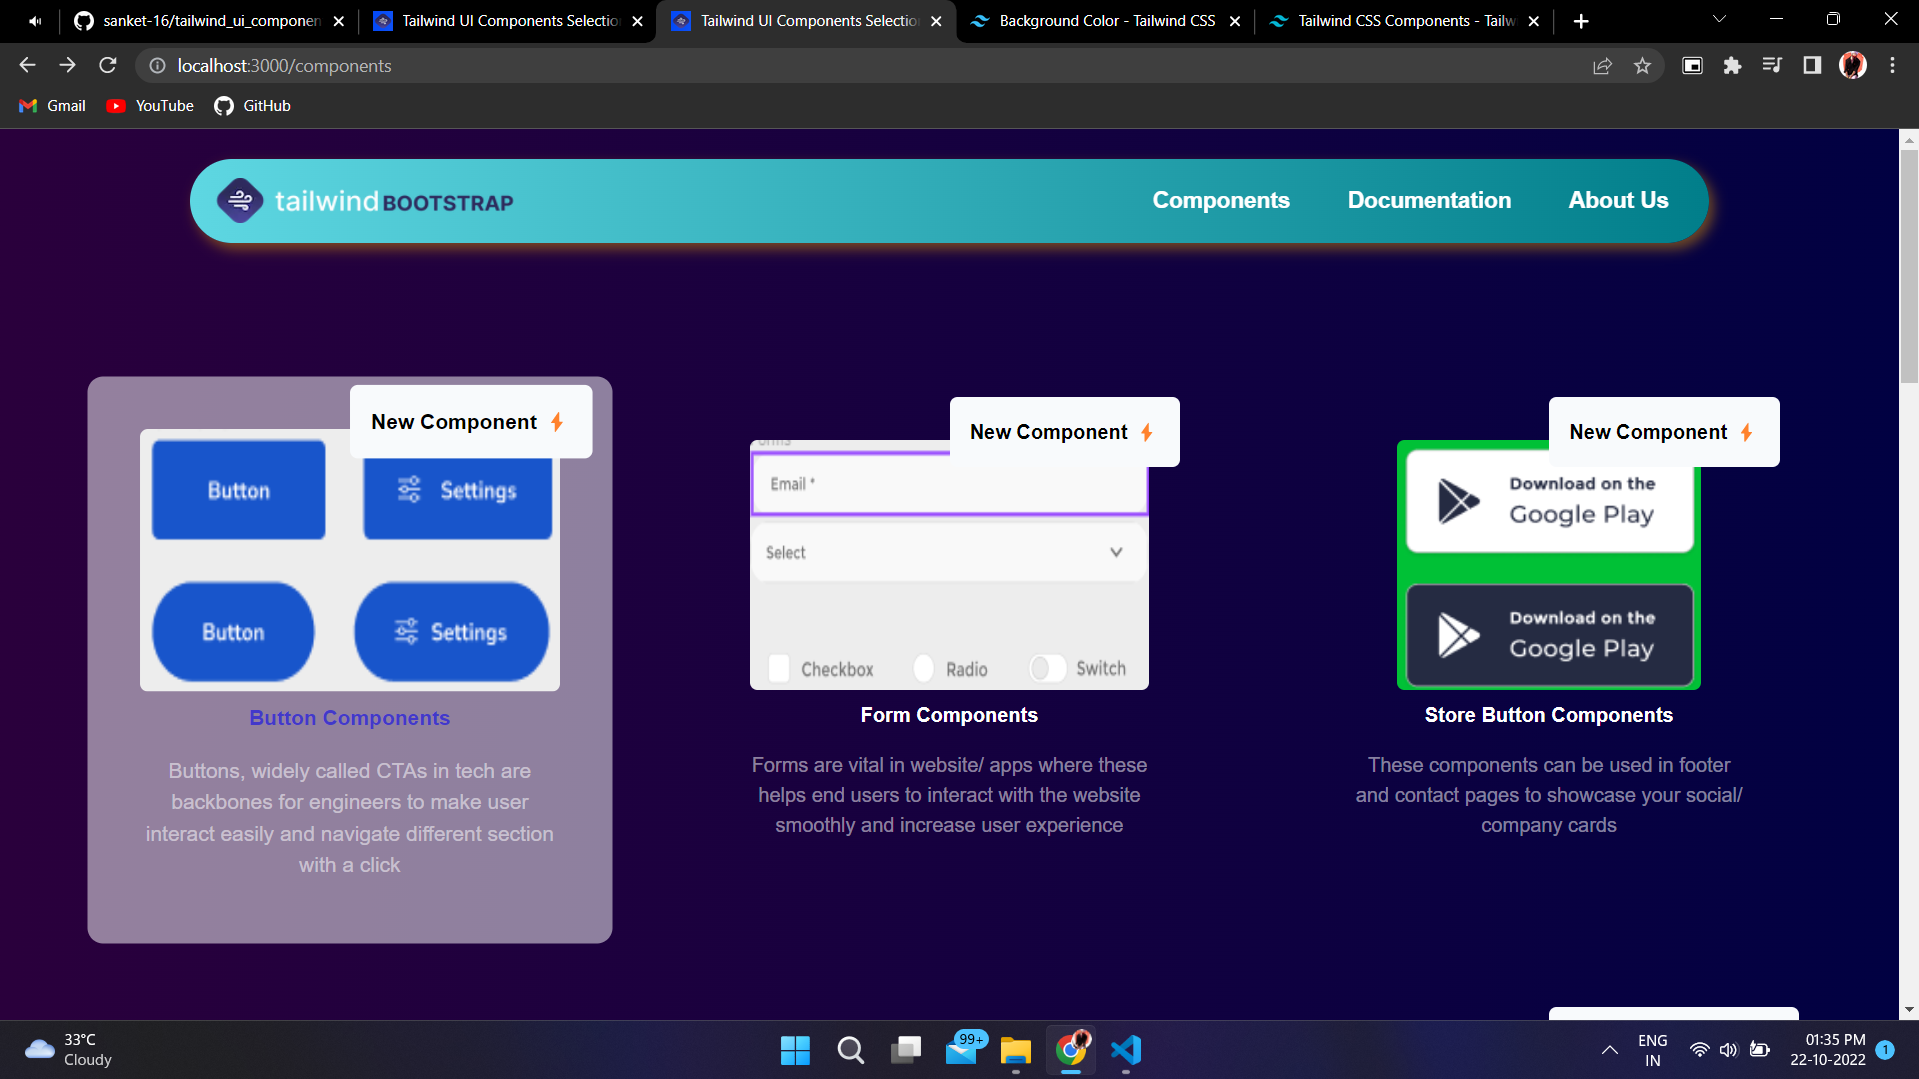Tick the Checkbox in Form Components
Screen dimensions: 1919x1079
click(x=779, y=668)
